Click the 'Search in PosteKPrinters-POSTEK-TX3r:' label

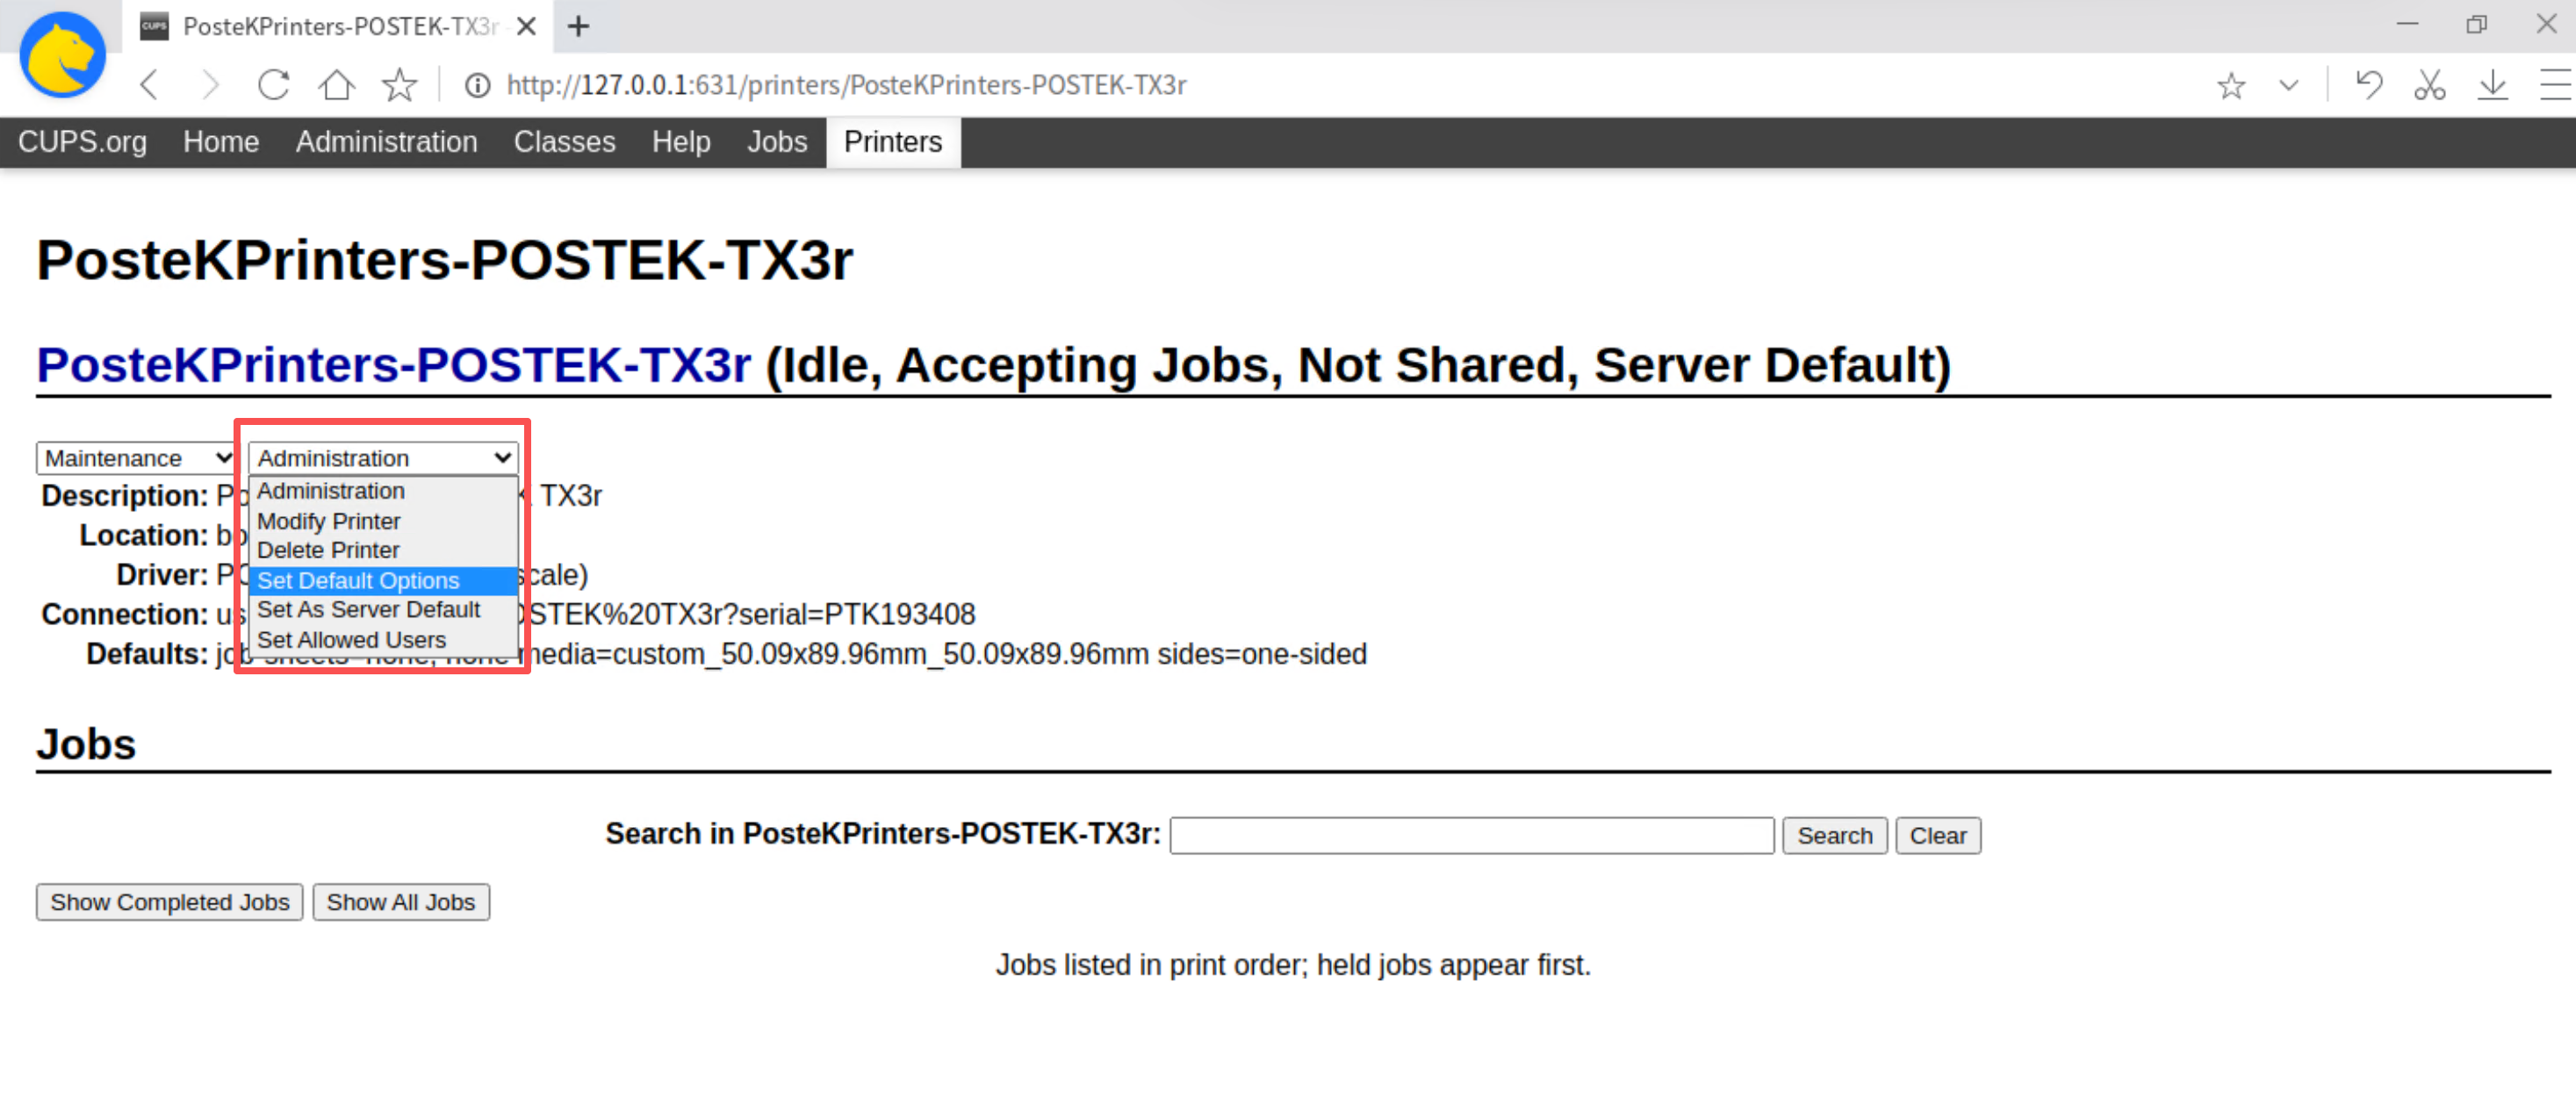883,834
